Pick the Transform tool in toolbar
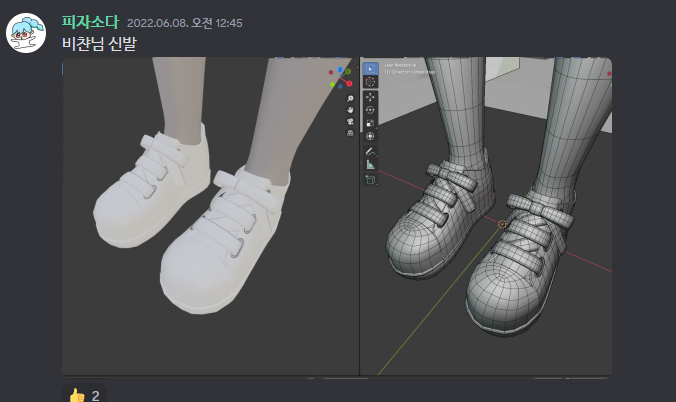 [370, 135]
